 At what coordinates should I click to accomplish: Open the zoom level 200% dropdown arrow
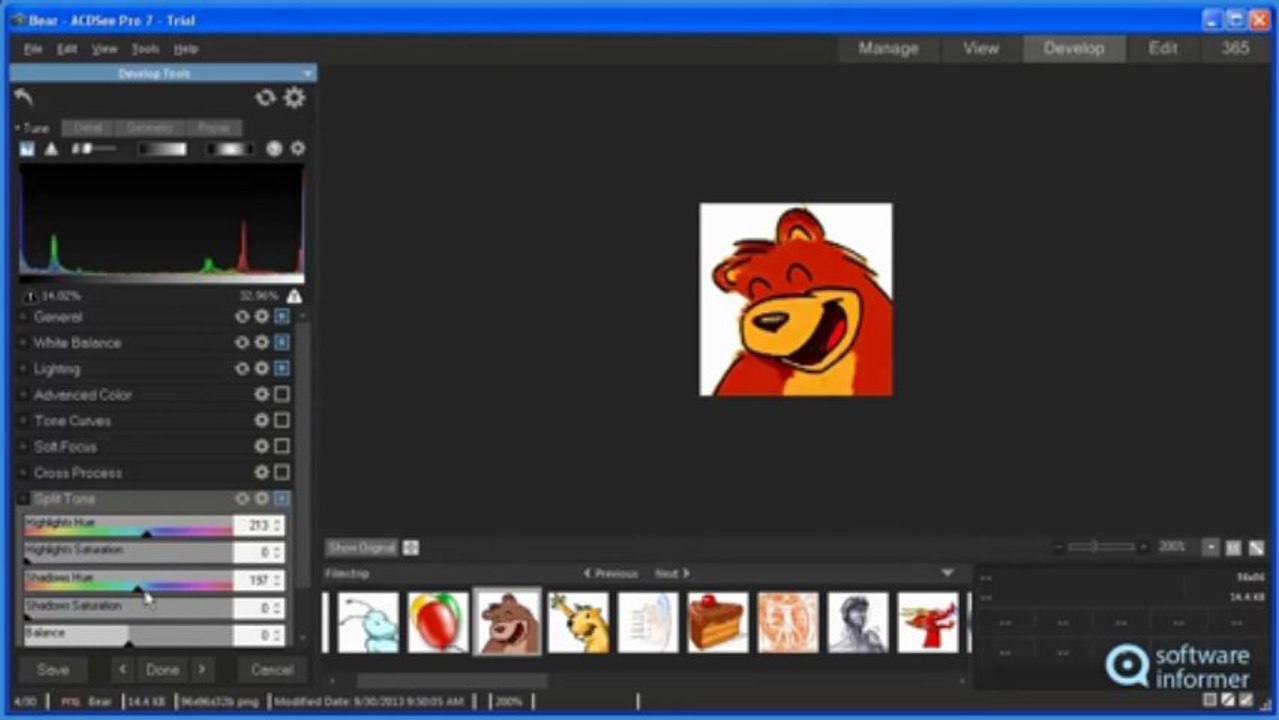click(1210, 548)
